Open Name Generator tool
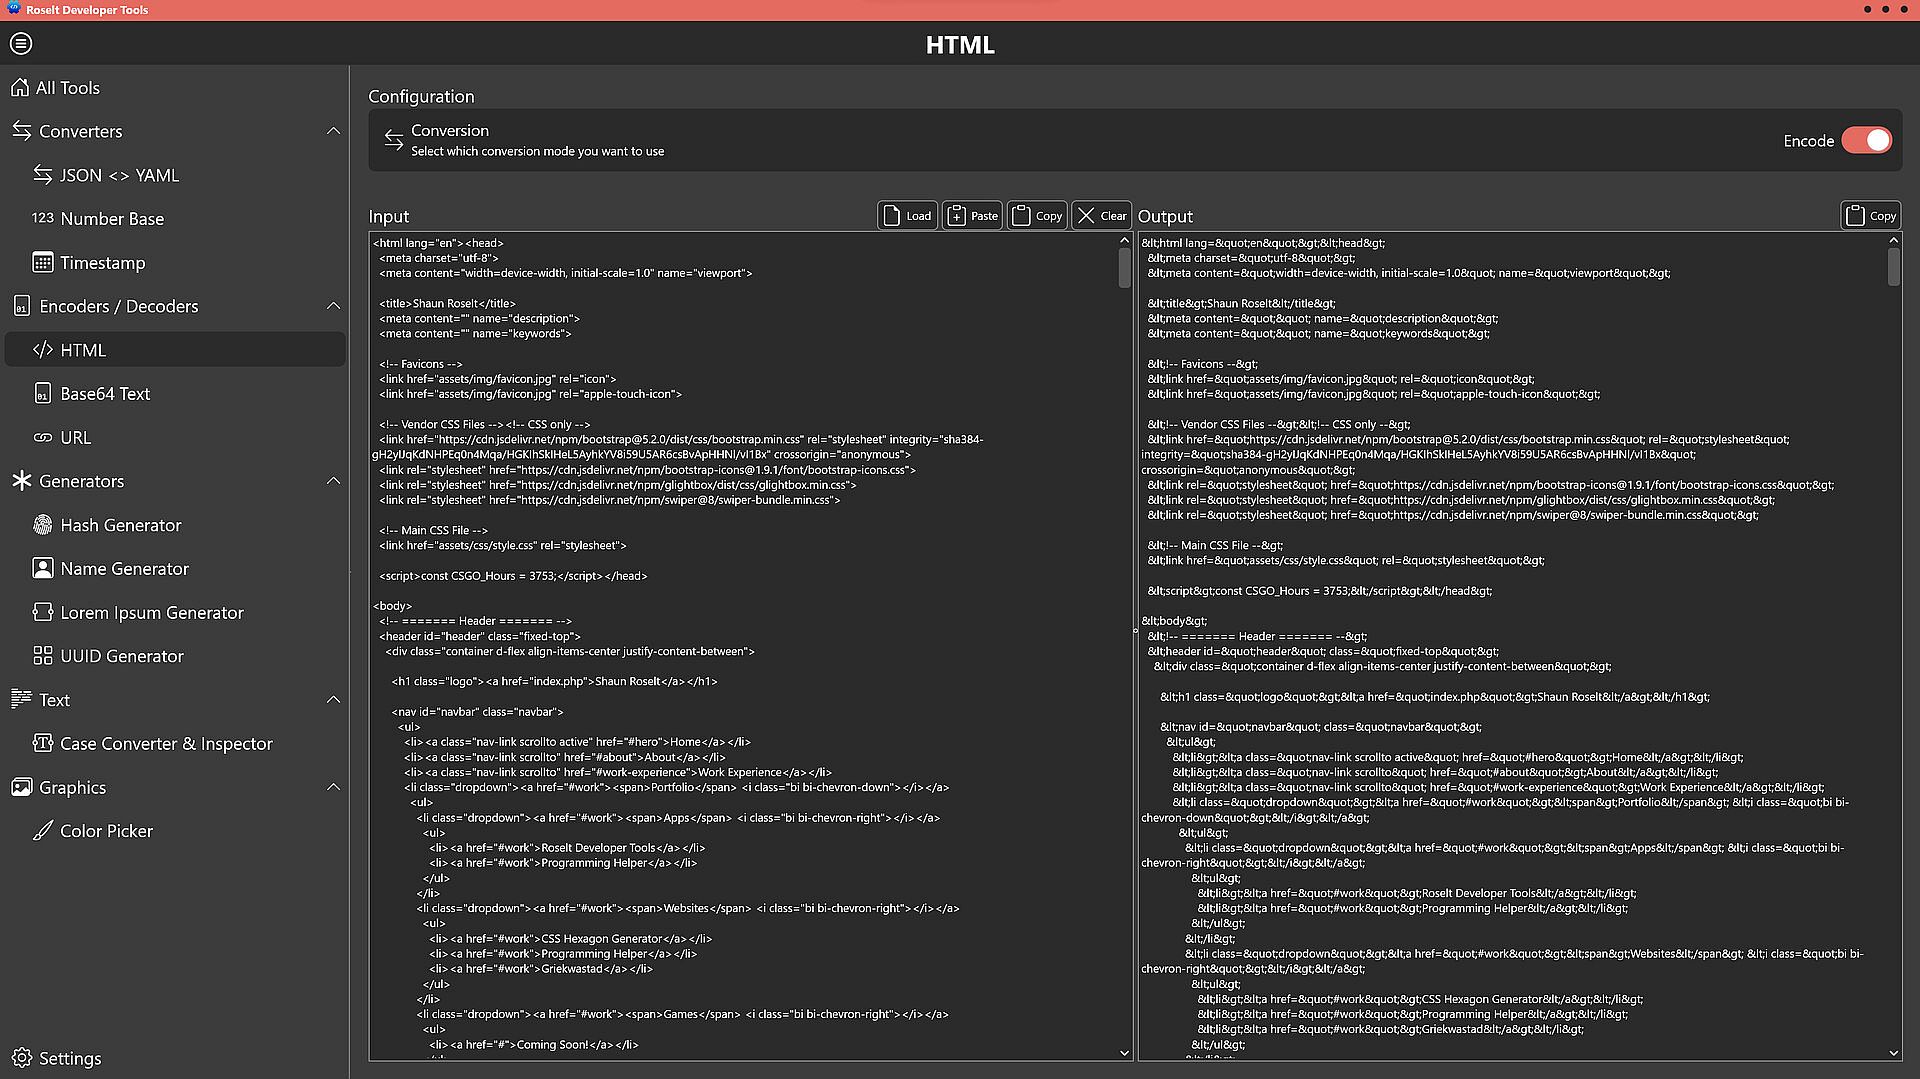Image resolution: width=1920 pixels, height=1079 pixels. pyautogui.click(x=175, y=569)
